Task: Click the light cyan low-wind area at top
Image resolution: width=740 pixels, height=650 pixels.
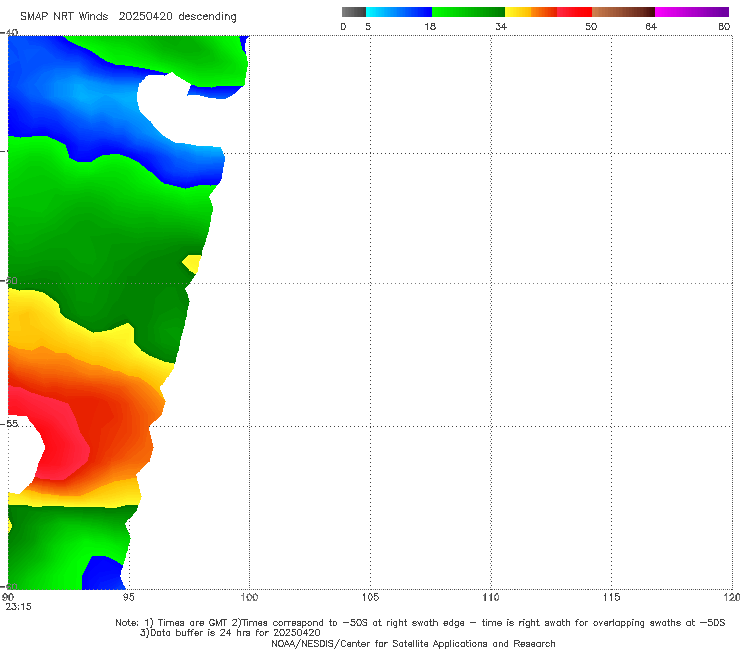Action: click(83, 94)
